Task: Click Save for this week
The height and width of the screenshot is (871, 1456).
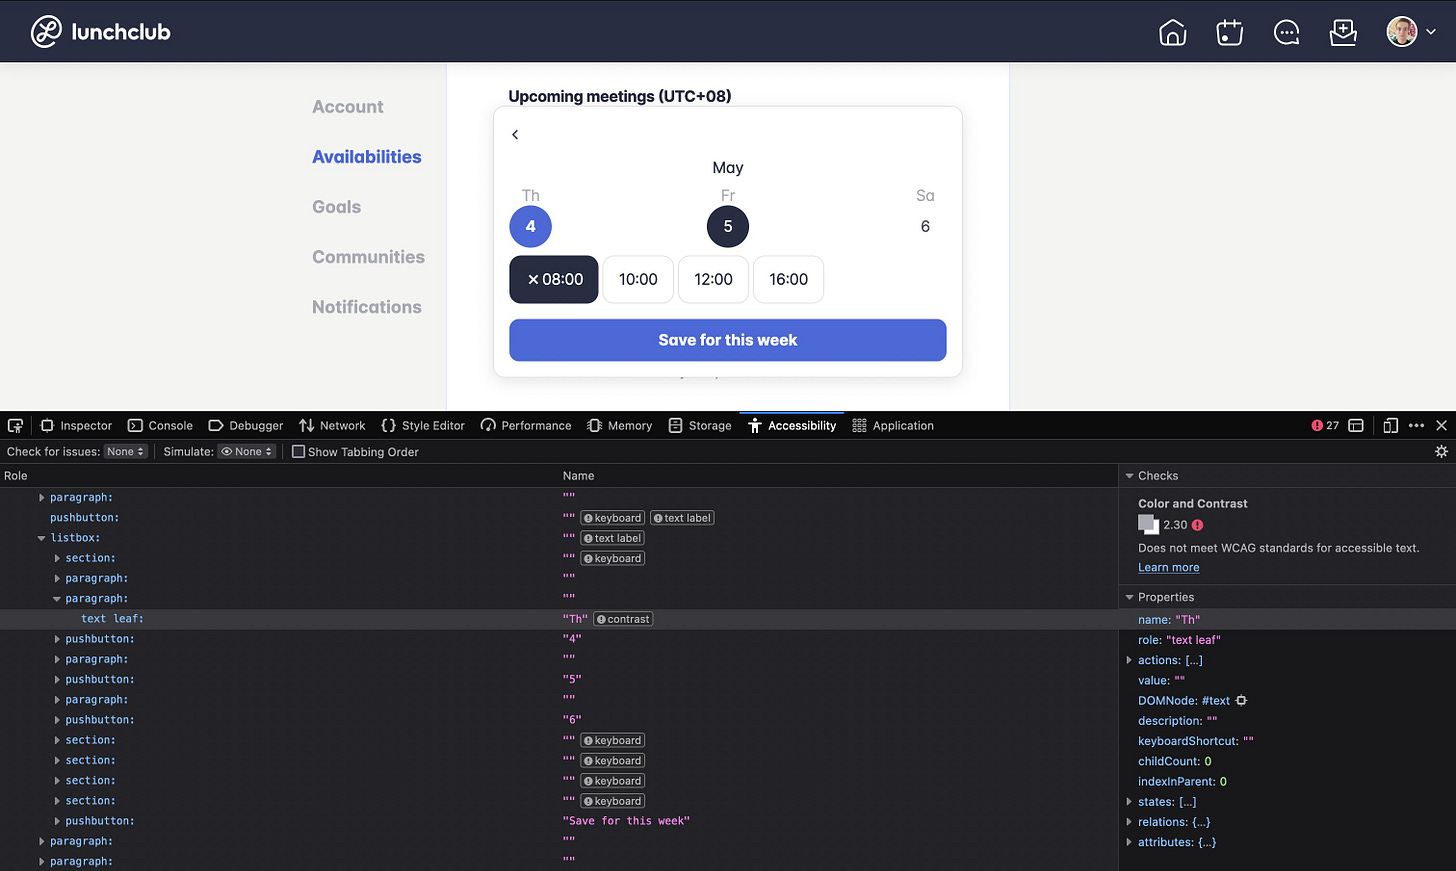Action: click(727, 340)
